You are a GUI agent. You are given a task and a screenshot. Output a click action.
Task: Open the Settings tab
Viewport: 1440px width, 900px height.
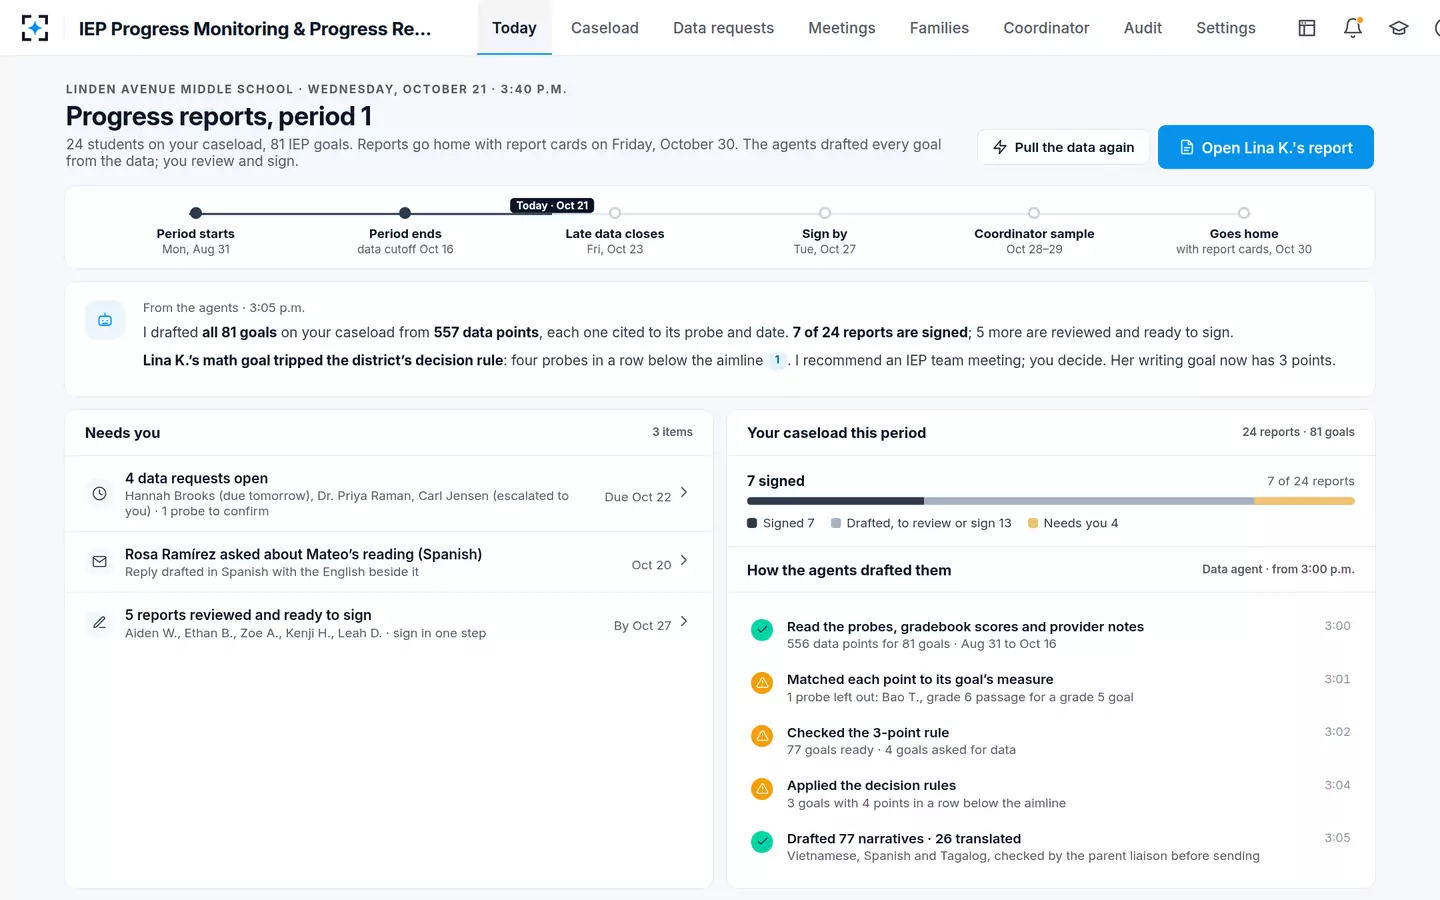tap(1226, 28)
